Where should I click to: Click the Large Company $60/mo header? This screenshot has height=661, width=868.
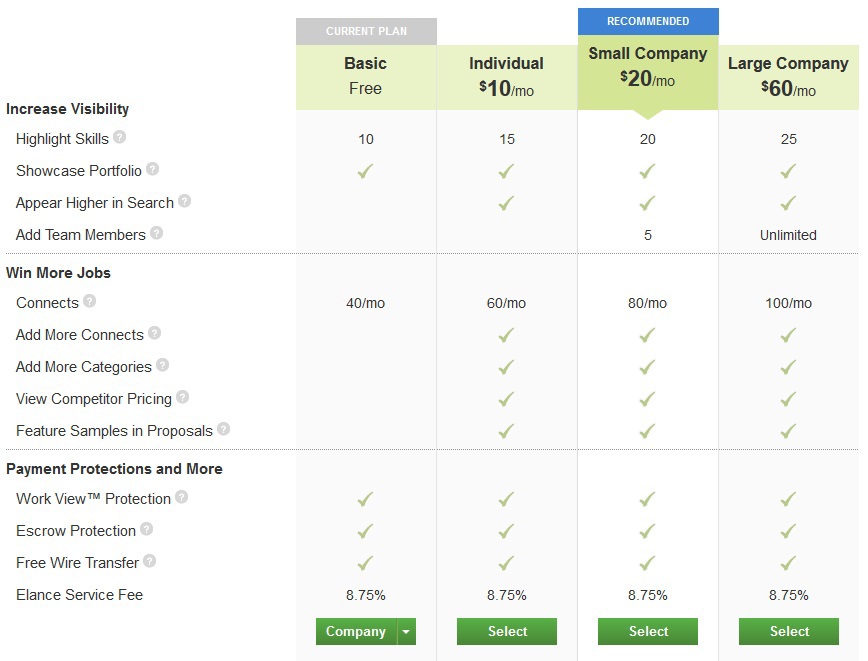tap(788, 76)
